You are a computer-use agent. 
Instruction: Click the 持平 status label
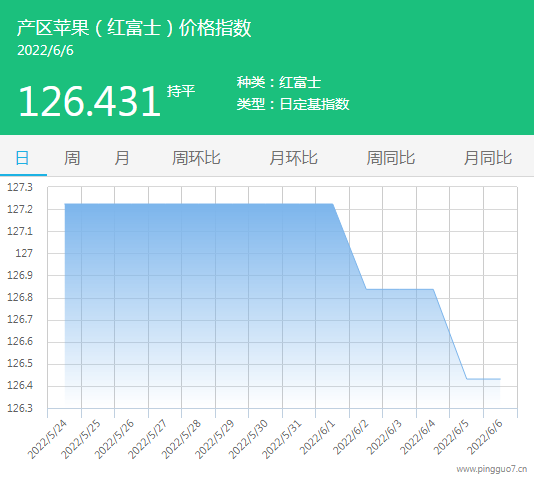[x=181, y=91]
